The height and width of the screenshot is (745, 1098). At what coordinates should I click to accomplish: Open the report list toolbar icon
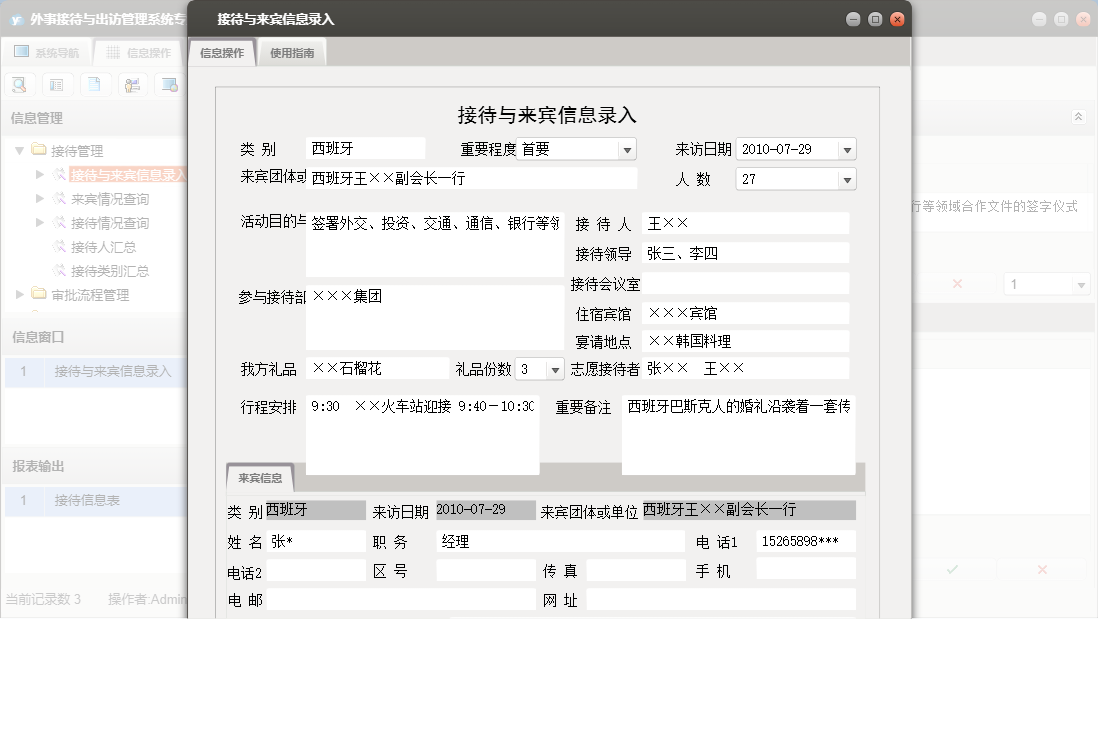(57, 84)
